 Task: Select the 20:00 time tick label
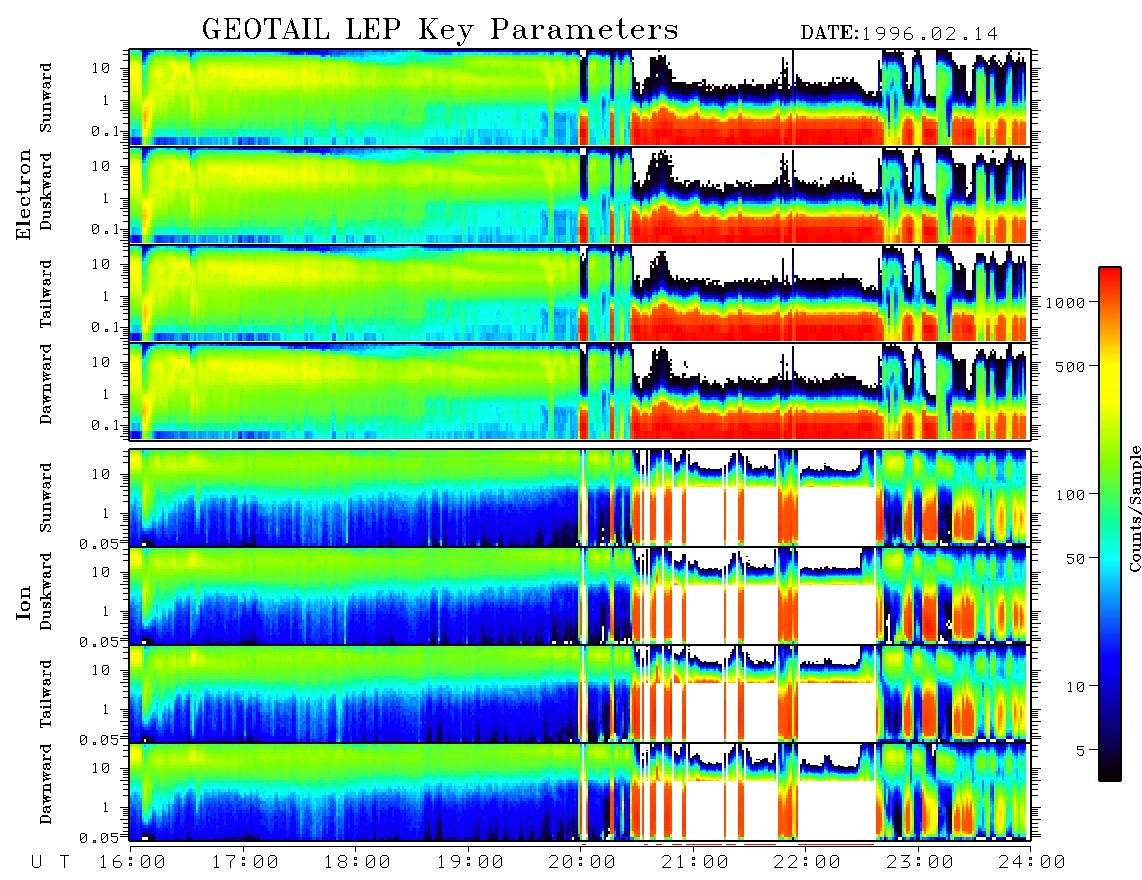[582, 862]
